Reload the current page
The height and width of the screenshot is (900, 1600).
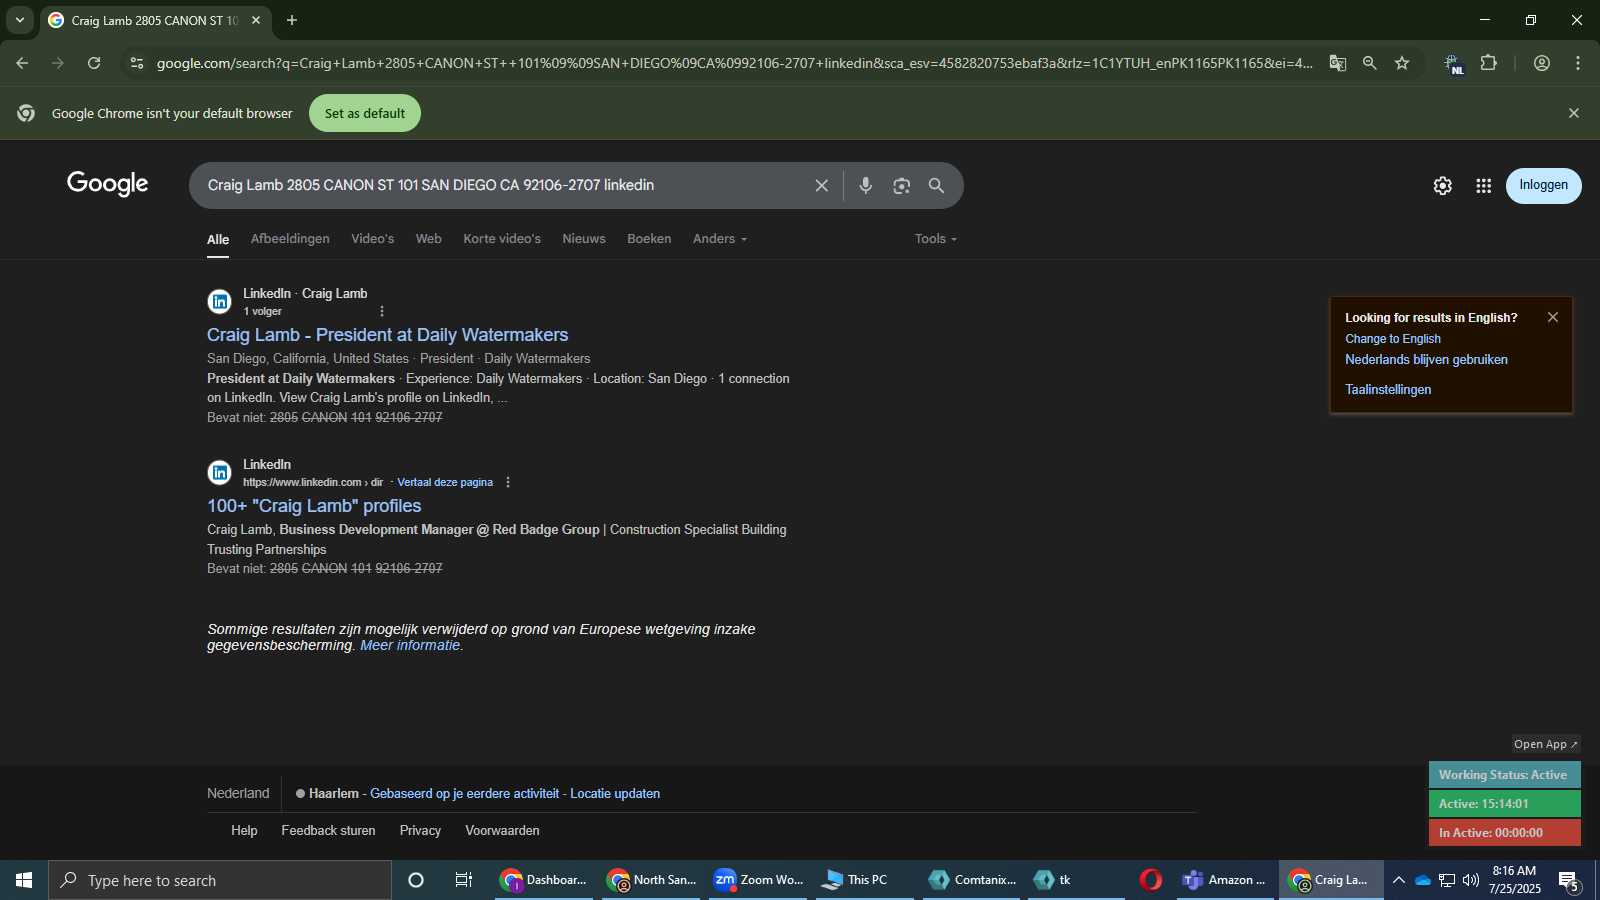(94, 63)
